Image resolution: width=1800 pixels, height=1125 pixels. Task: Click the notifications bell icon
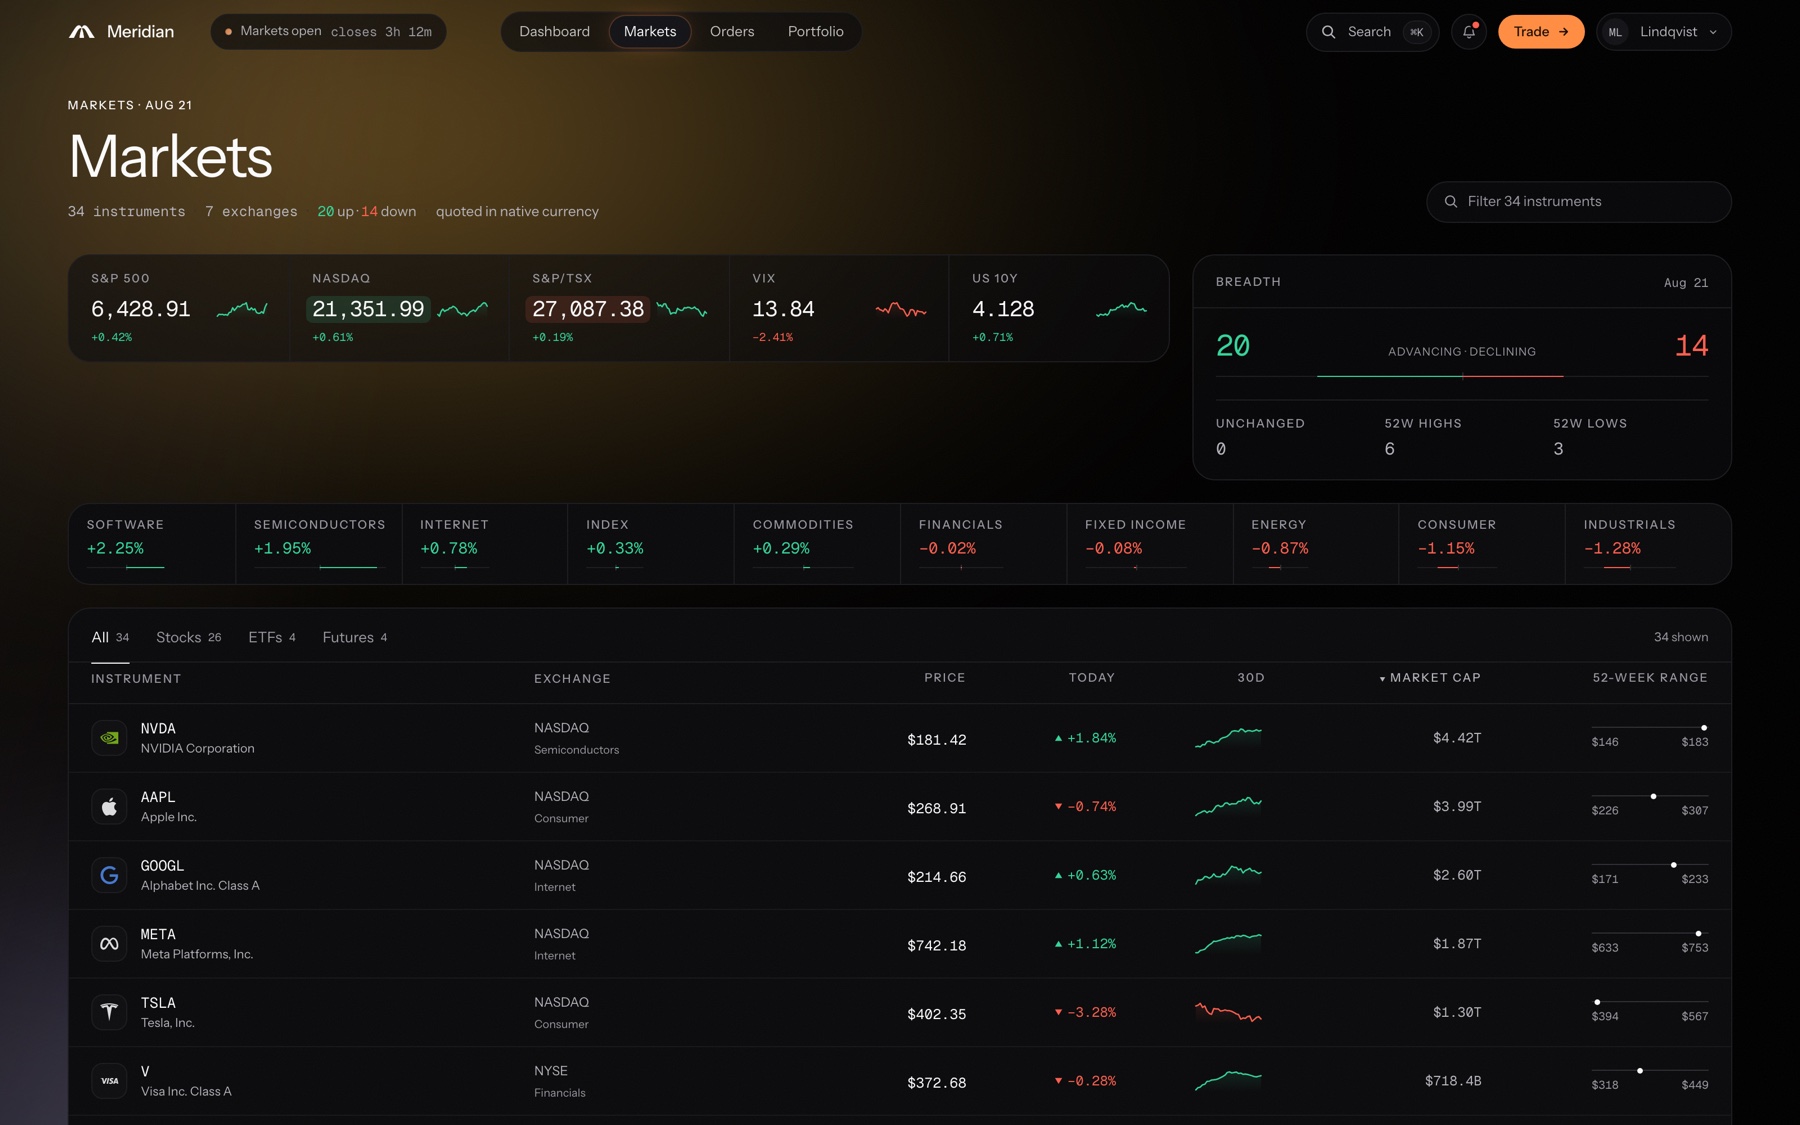(x=1468, y=32)
